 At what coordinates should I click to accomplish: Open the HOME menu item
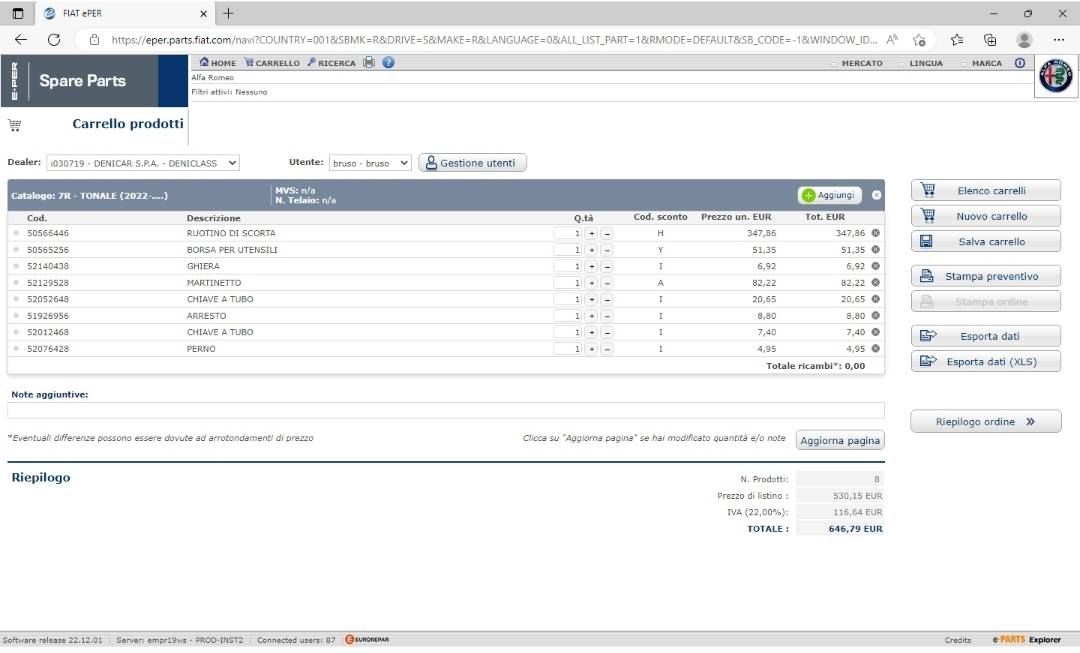[x=218, y=63]
